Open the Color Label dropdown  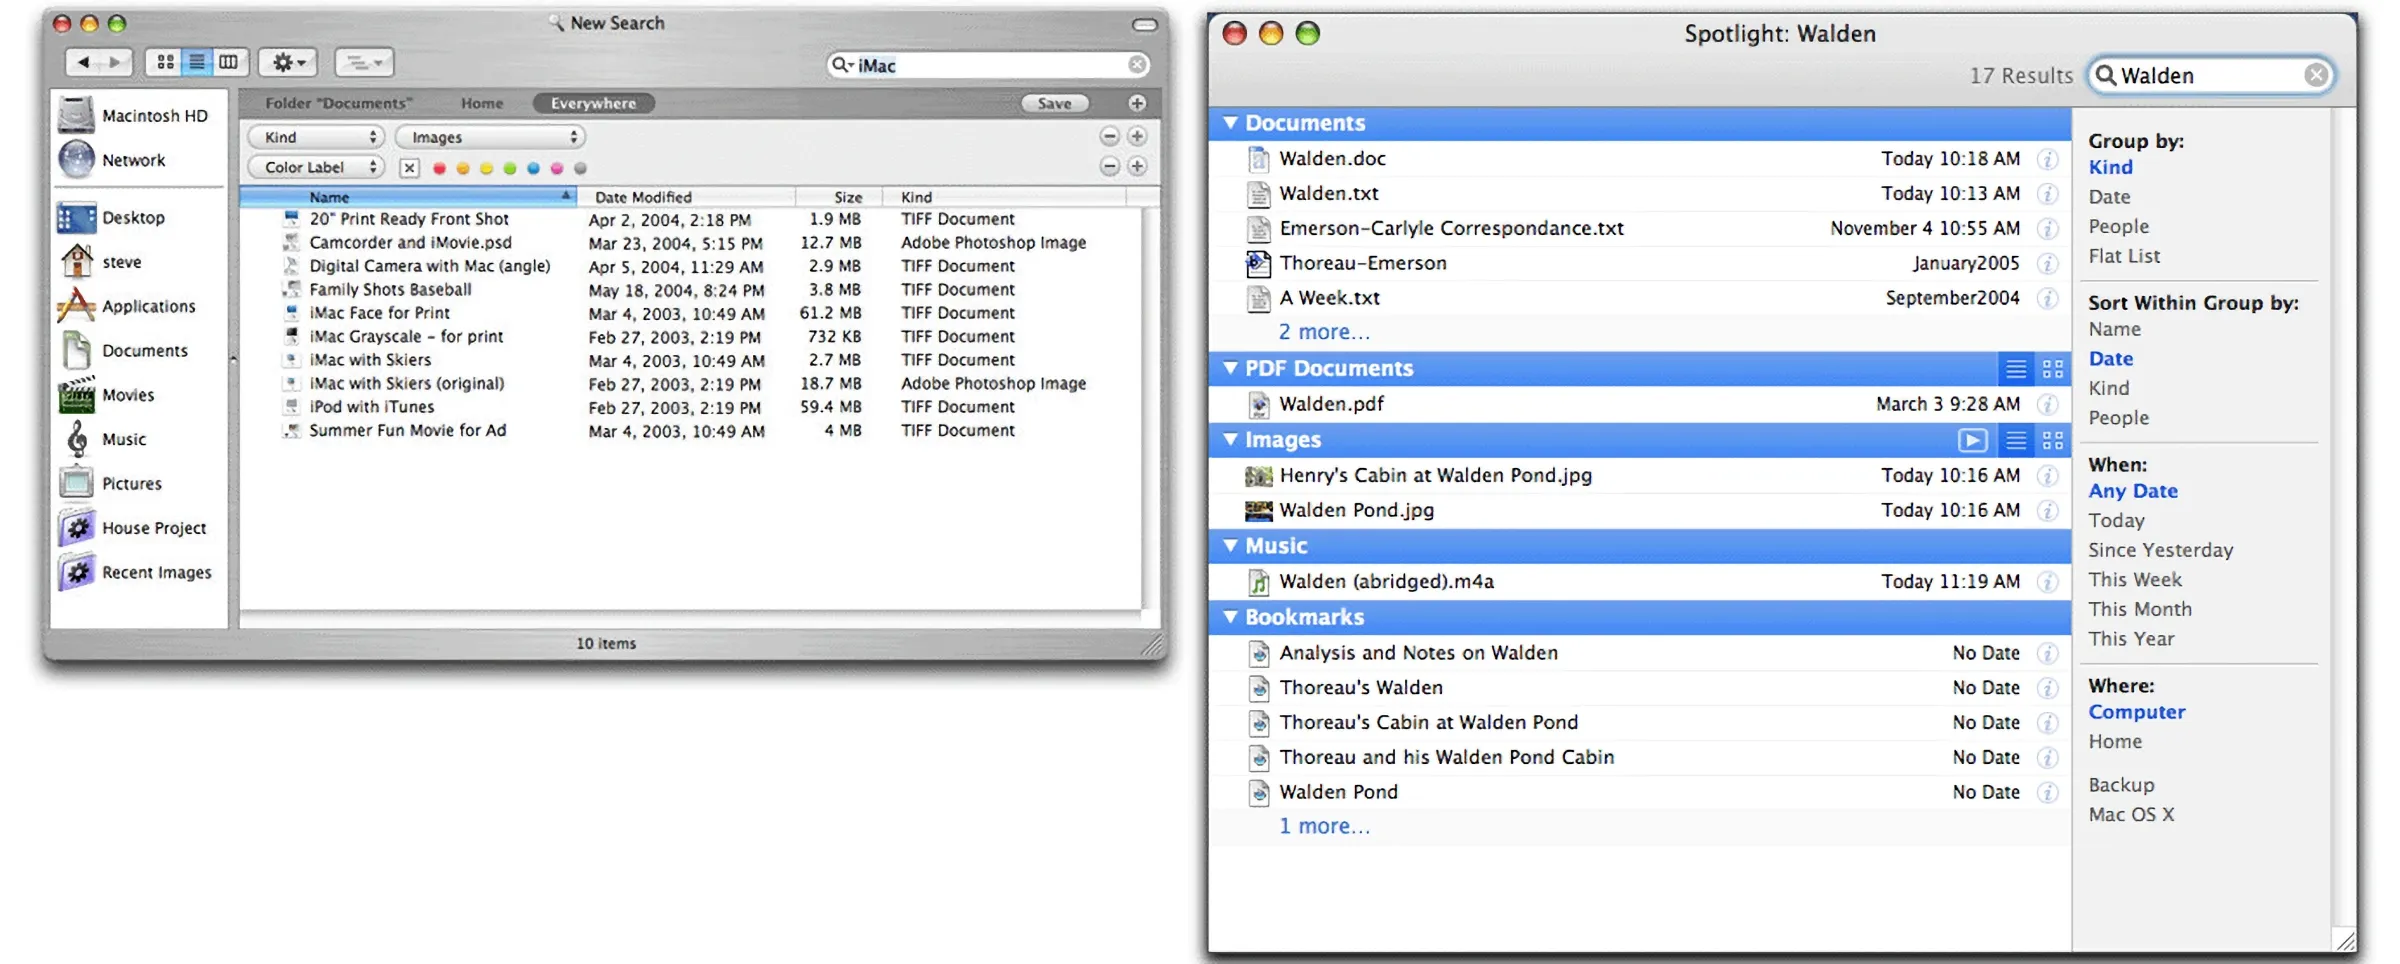[315, 167]
